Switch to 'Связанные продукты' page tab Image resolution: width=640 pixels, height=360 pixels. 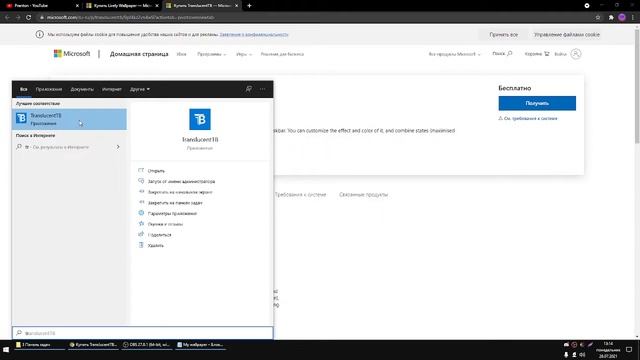pyautogui.click(x=363, y=195)
